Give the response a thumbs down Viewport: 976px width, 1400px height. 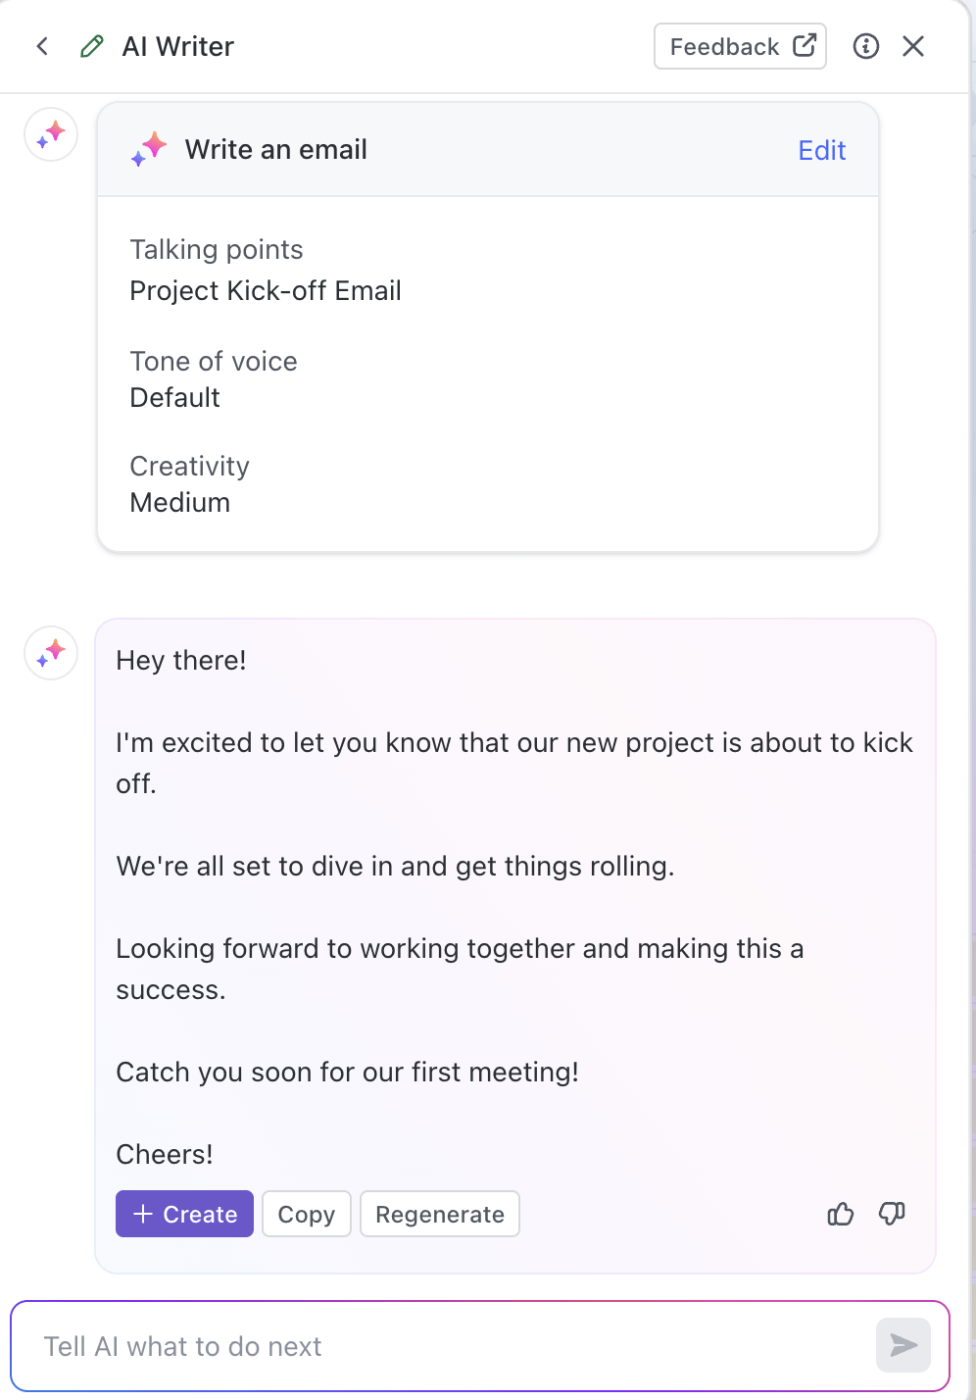coord(892,1214)
